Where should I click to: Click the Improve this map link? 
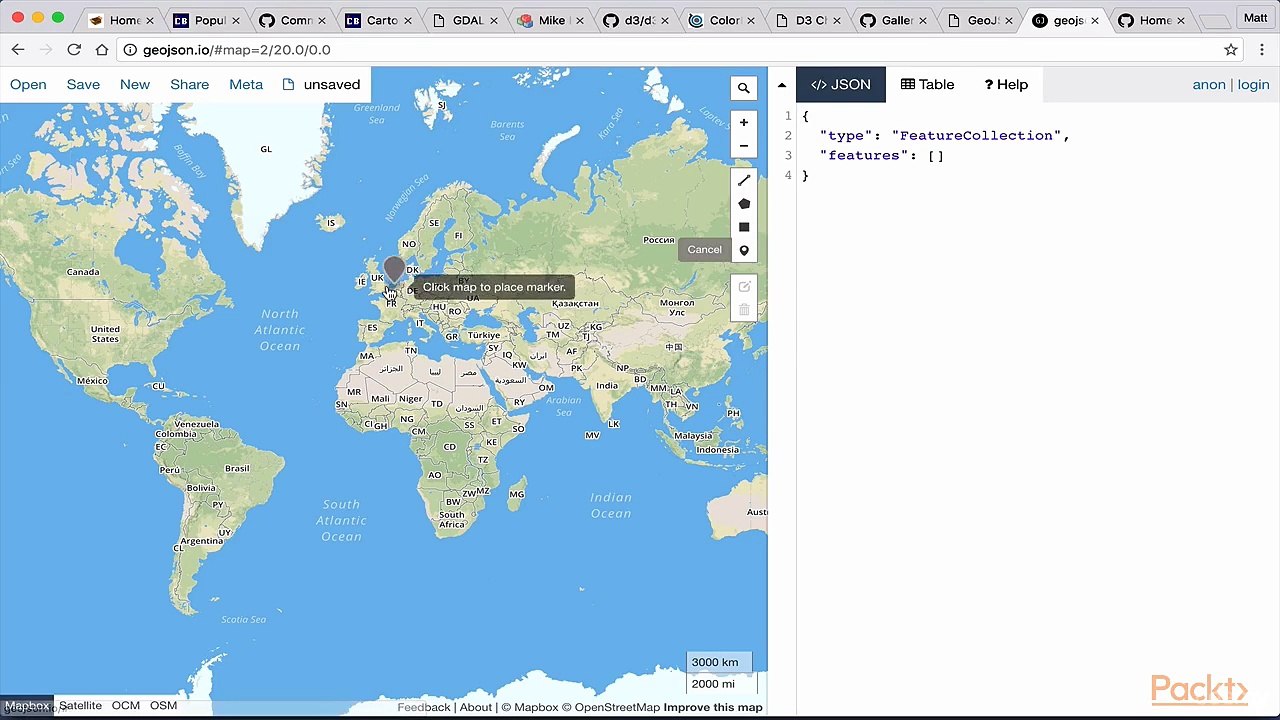[x=713, y=708]
